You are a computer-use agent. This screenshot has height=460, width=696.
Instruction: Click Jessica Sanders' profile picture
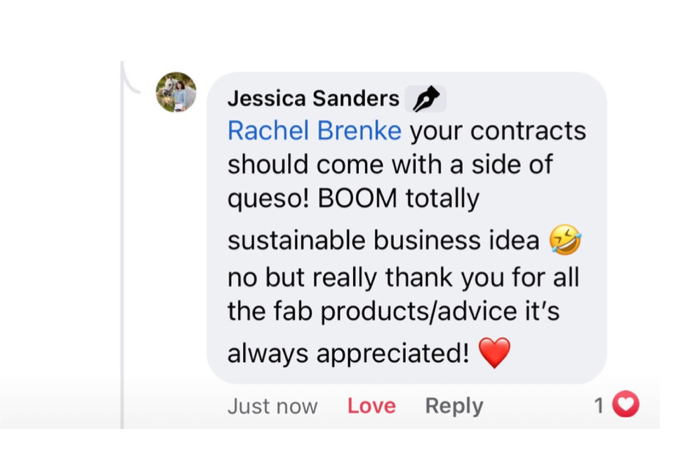176,93
